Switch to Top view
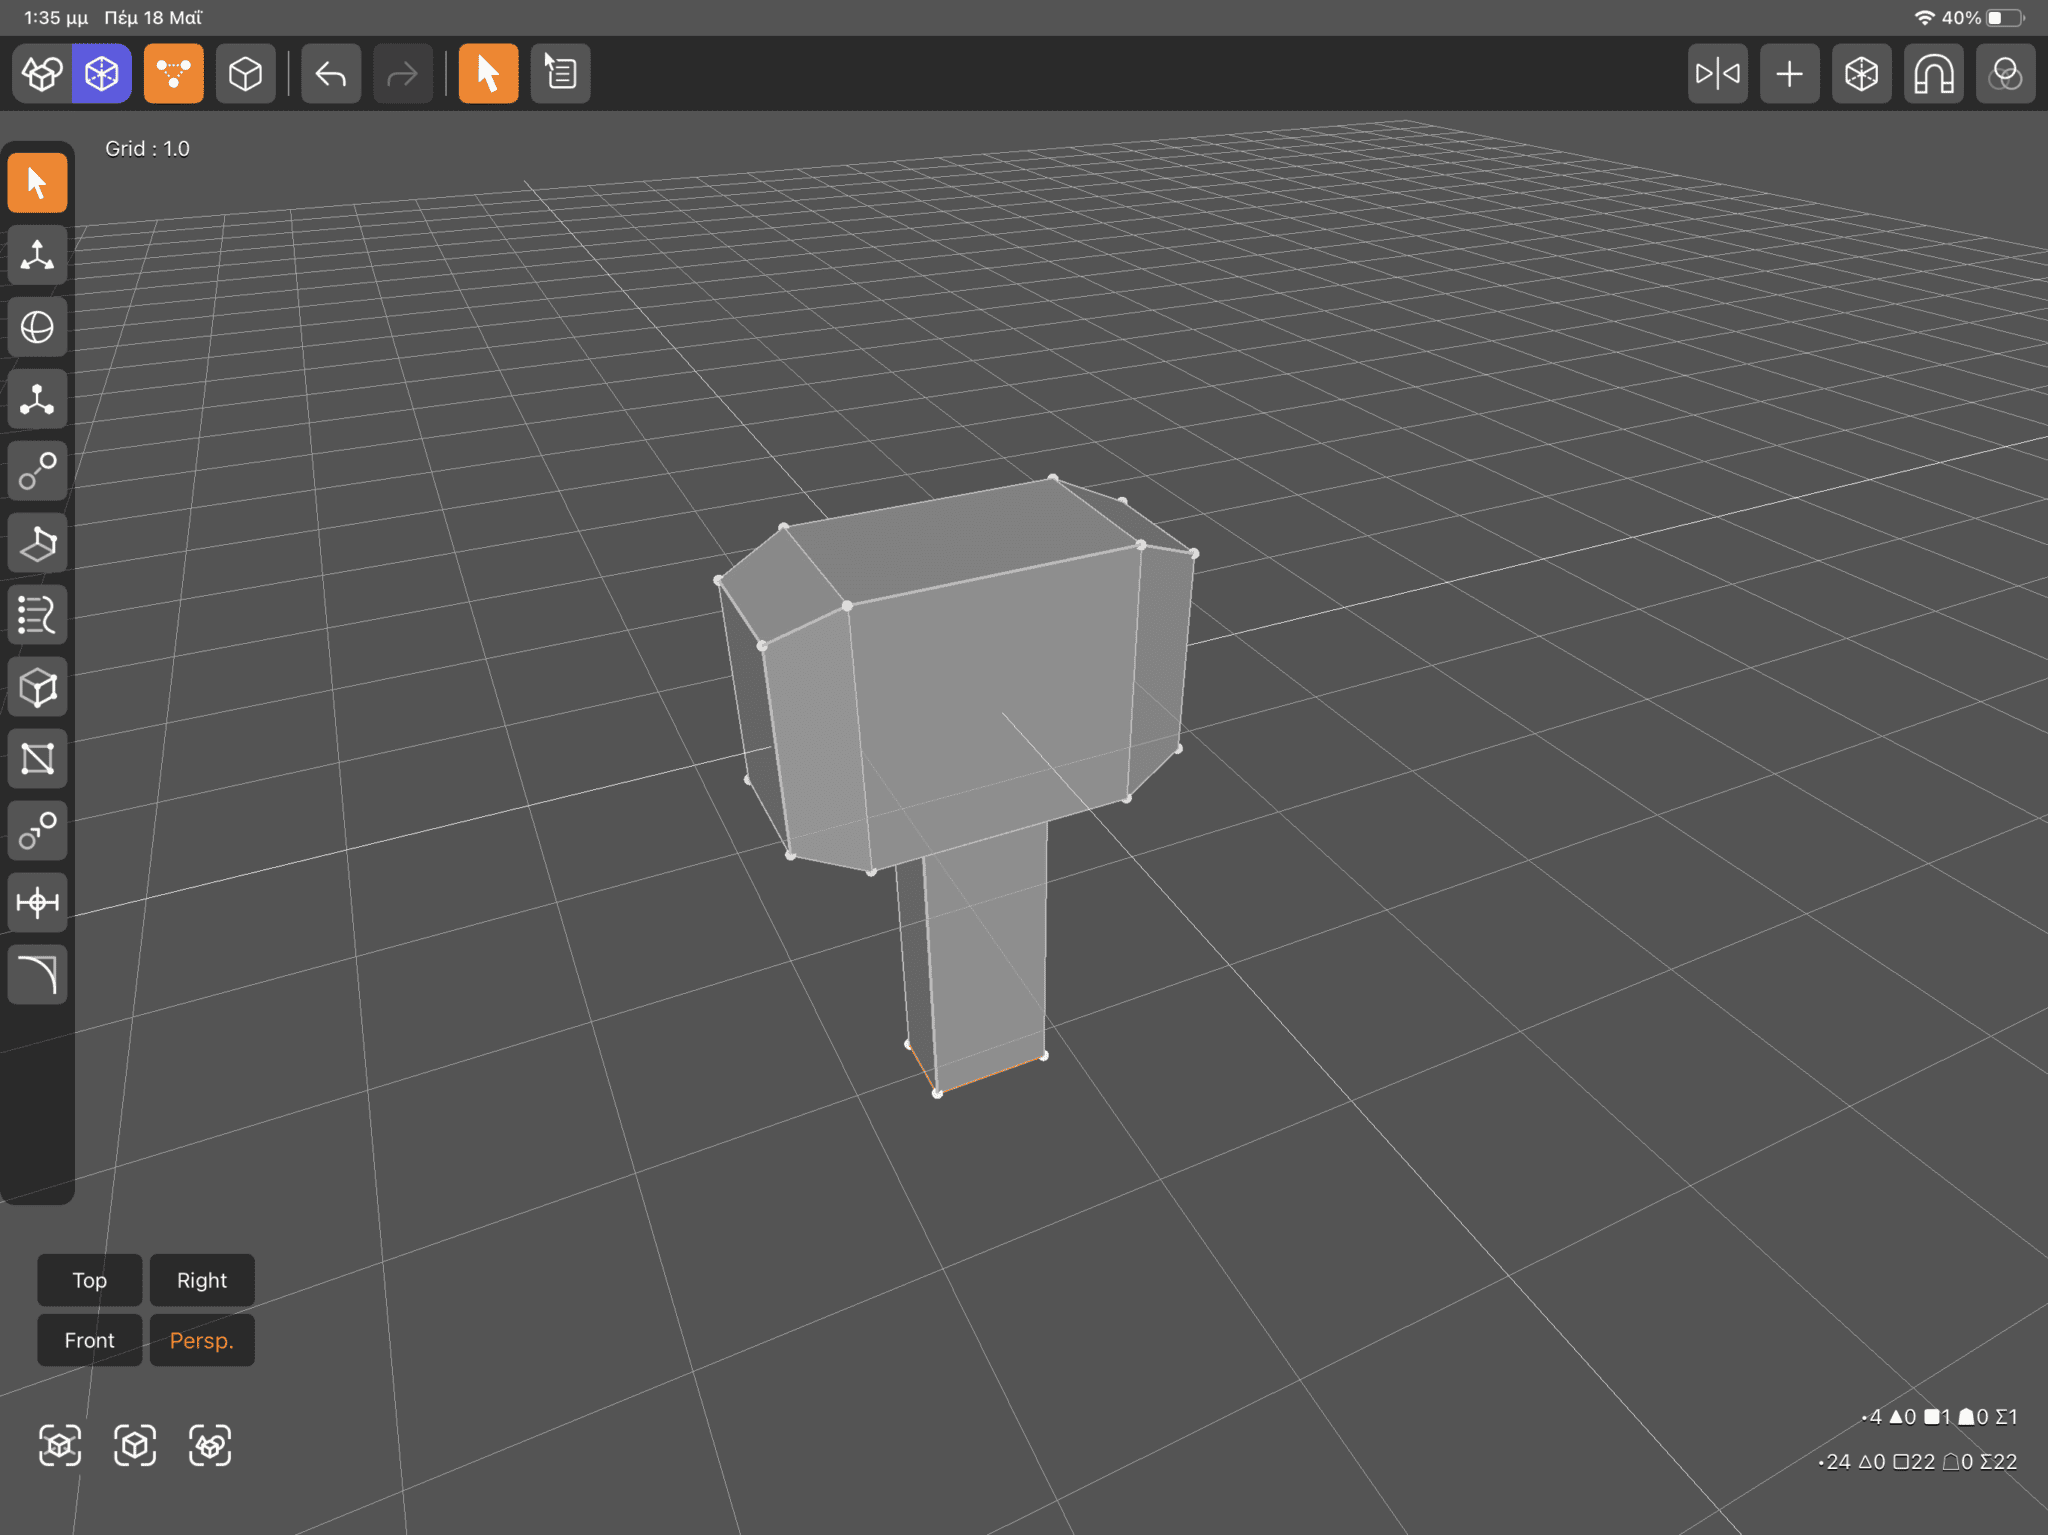2048x1535 pixels. pyautogui.click(x=90, y=1280)
